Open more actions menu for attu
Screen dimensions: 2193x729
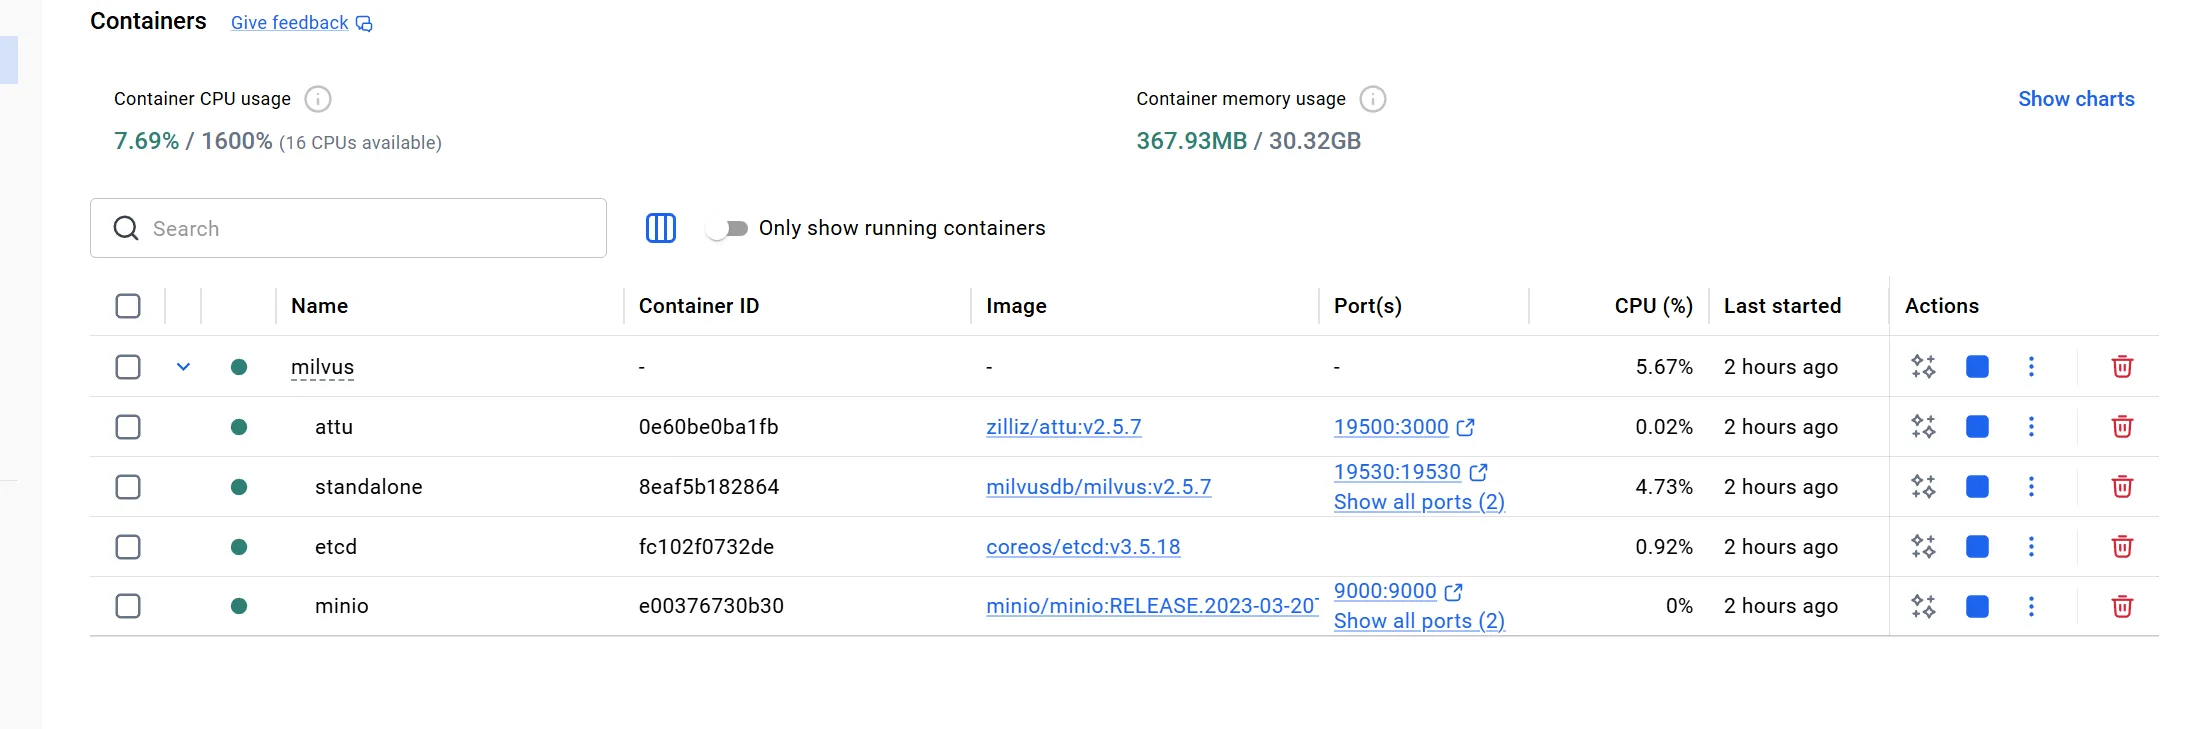pos(2030,427)
